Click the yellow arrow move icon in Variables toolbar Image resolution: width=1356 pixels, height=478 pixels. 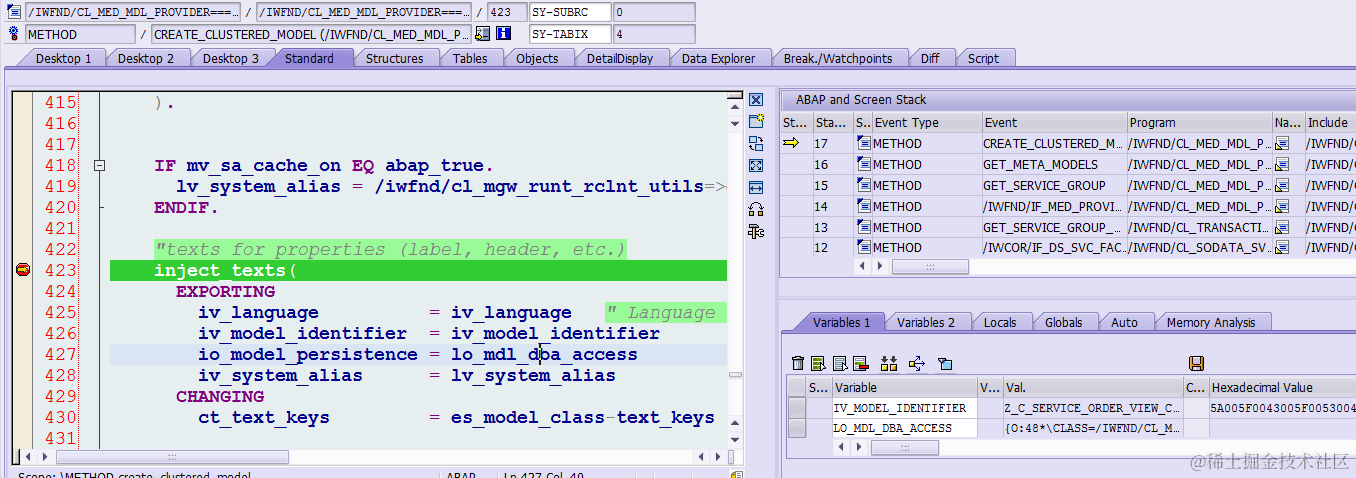tap(917, 363)
